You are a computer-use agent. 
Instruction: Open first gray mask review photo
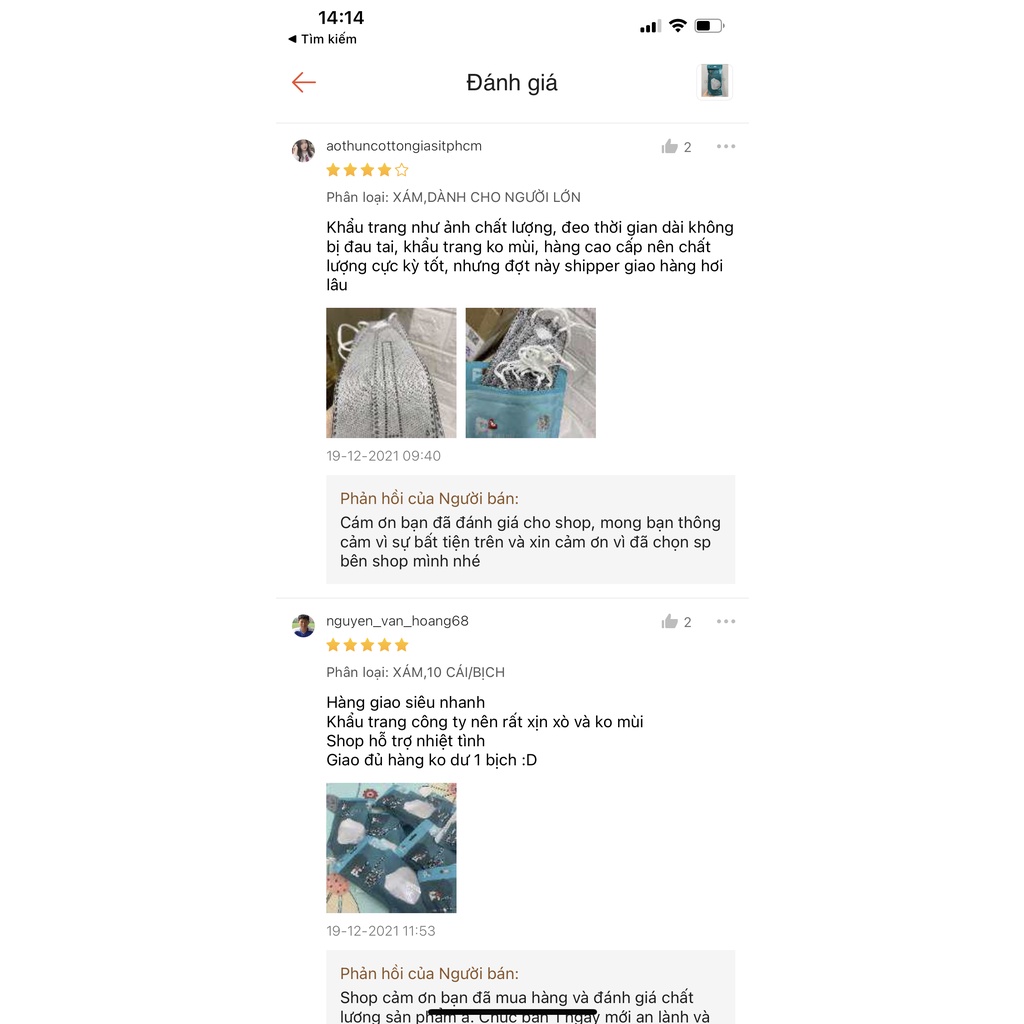(391, 372)
